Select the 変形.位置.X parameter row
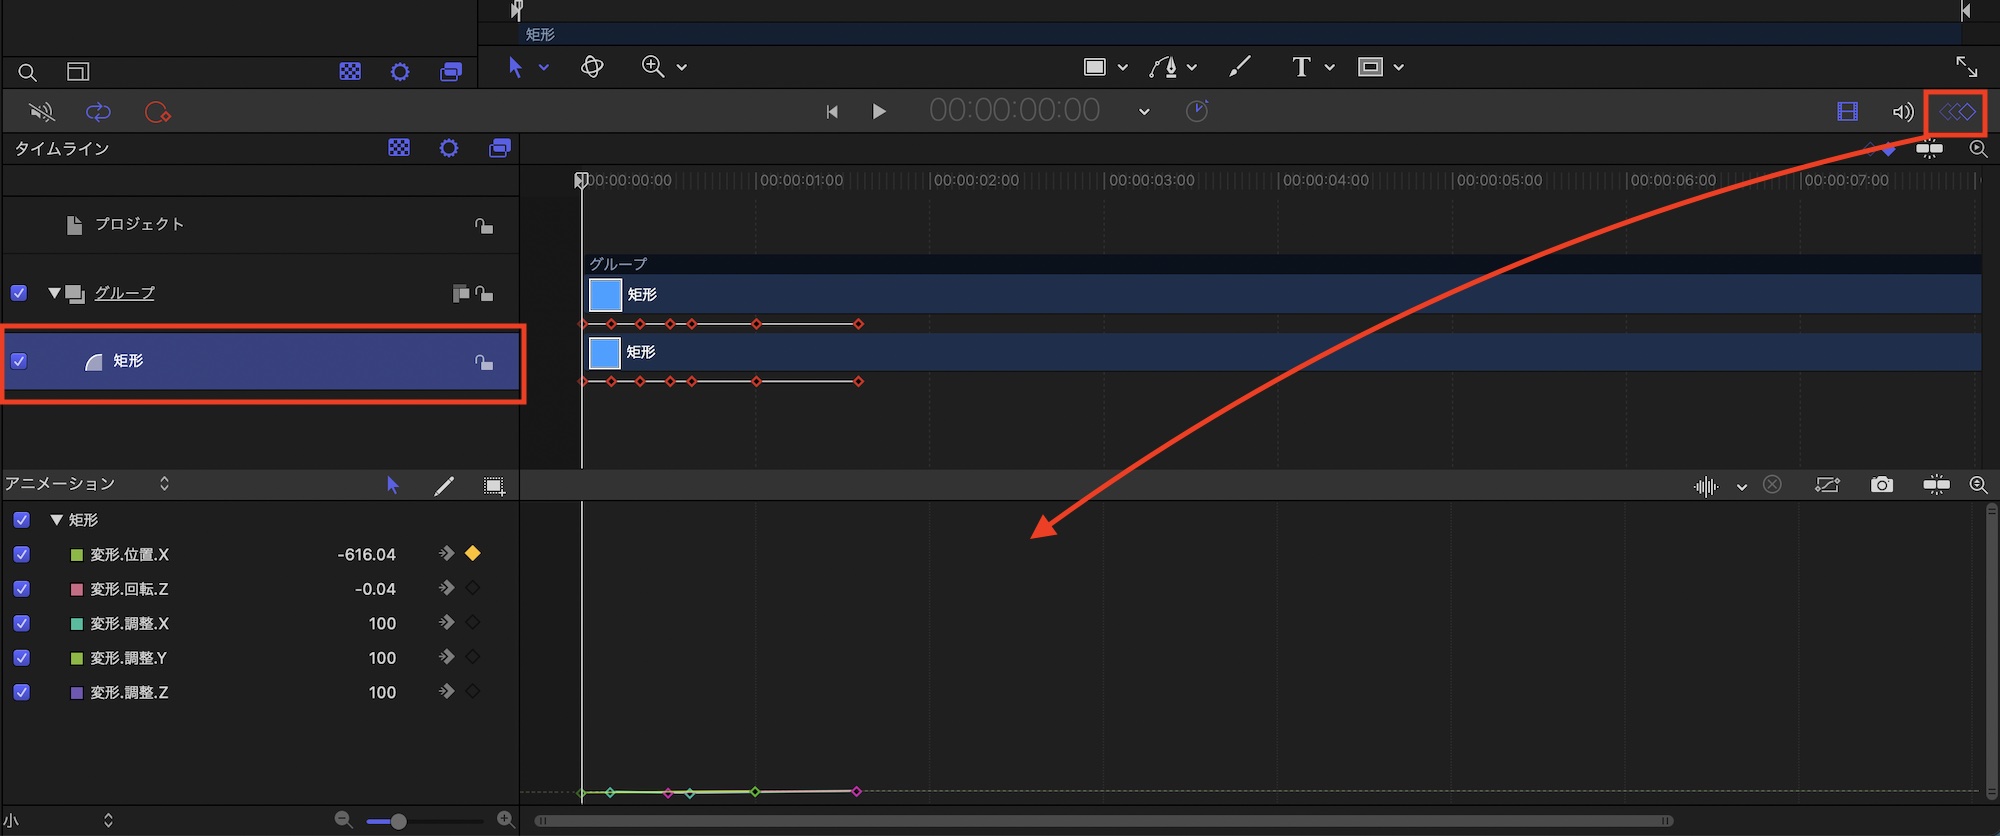The image size is (2000, 836). (x=130, y=555)
